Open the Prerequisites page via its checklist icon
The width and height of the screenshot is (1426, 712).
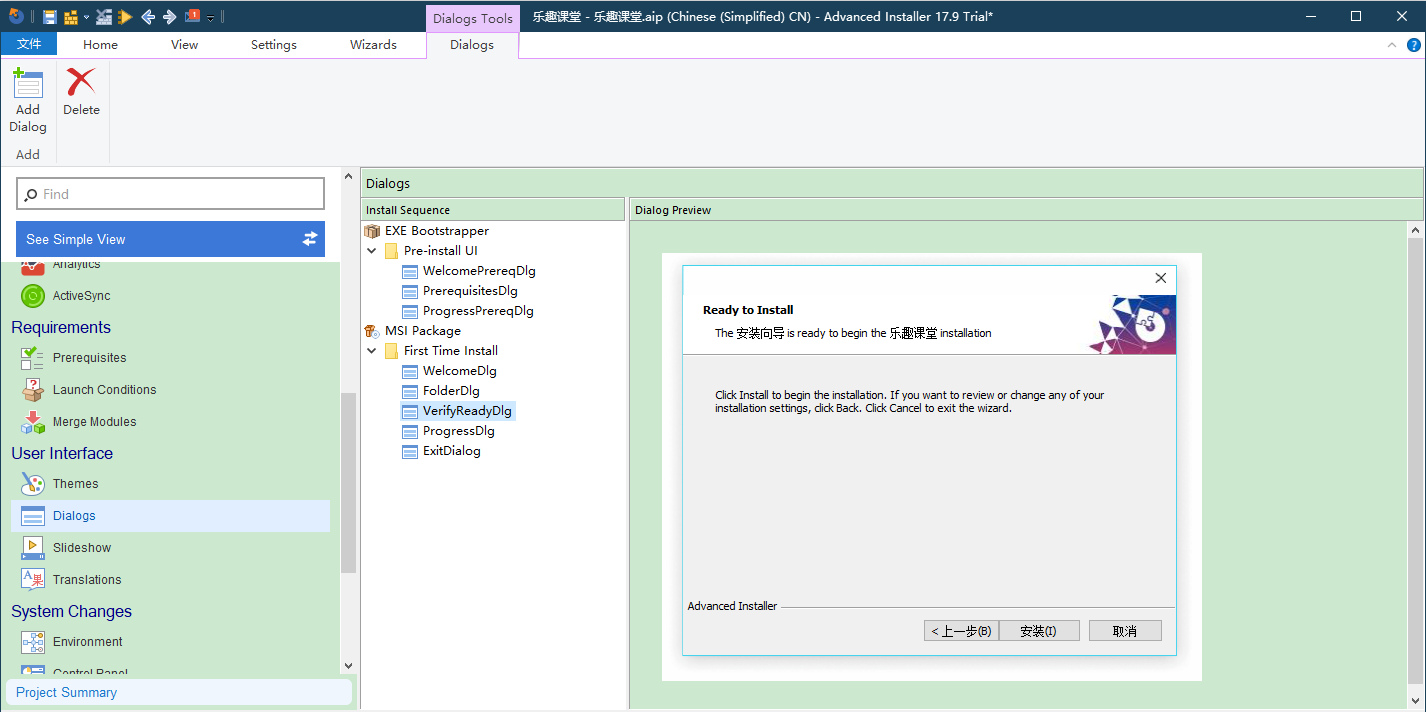[33, 358]
